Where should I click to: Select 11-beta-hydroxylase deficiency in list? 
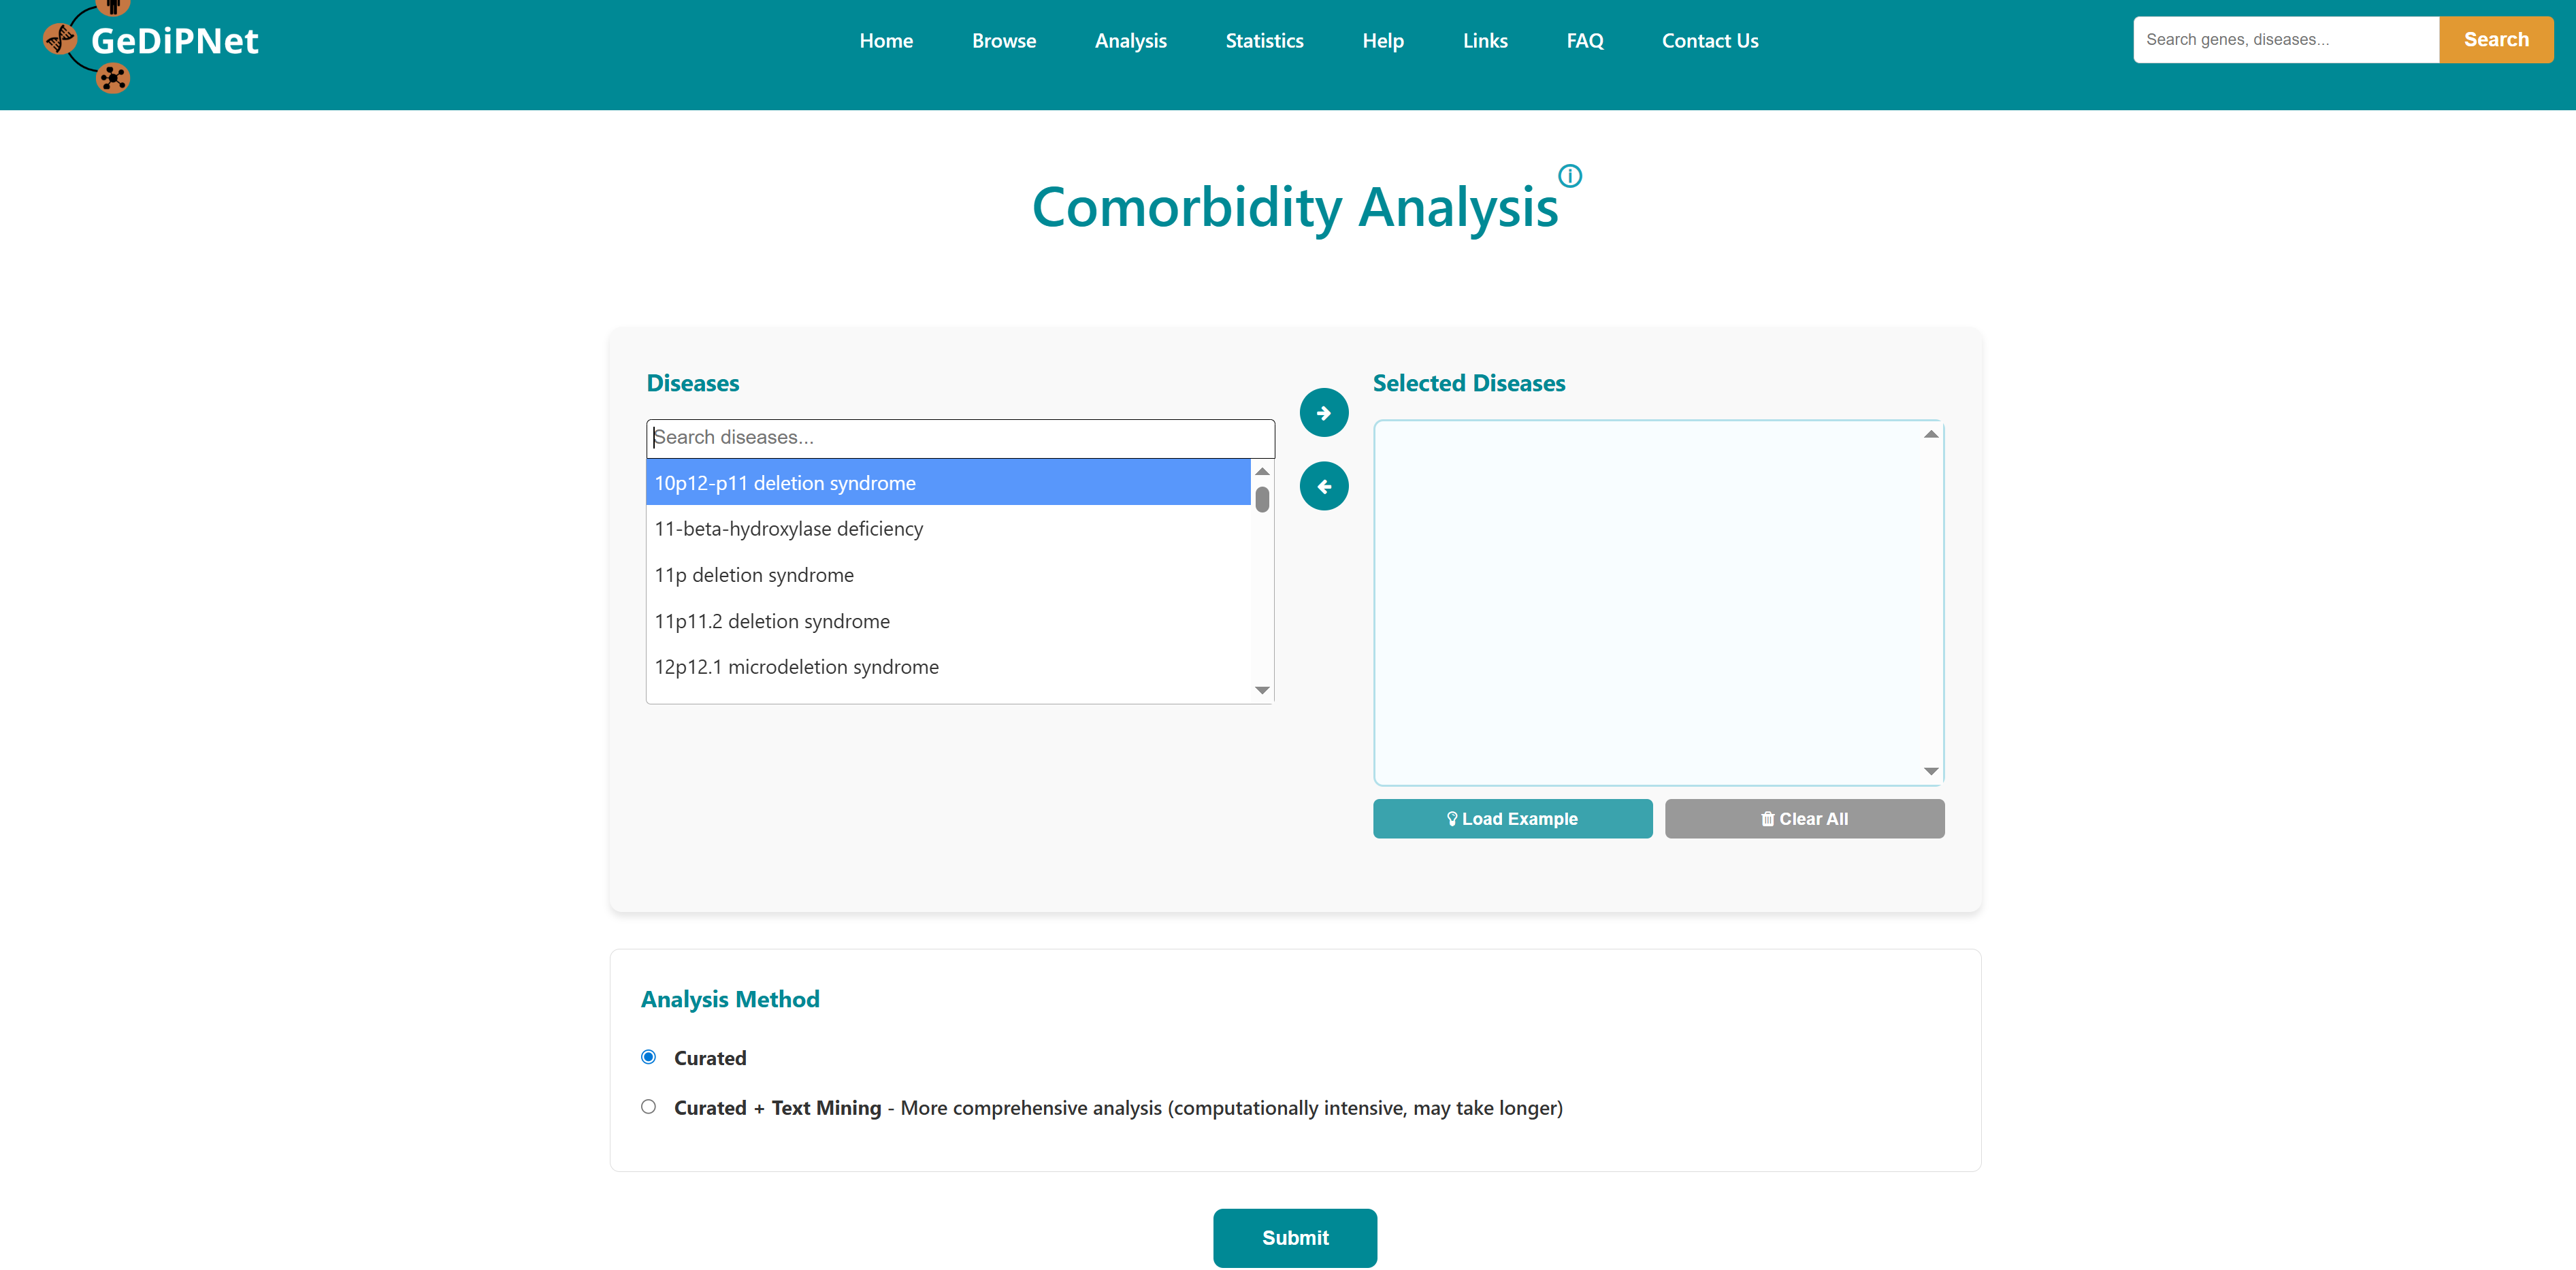[788, 529]
